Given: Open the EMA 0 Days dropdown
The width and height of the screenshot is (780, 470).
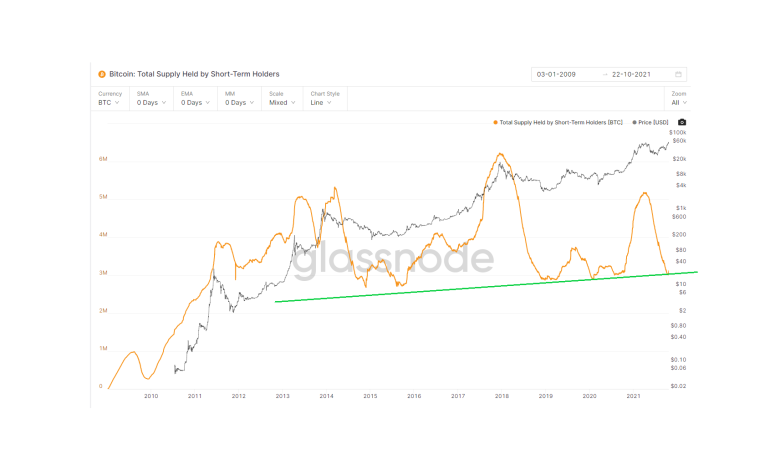Looking at the screenshot, I should point(197,102).
